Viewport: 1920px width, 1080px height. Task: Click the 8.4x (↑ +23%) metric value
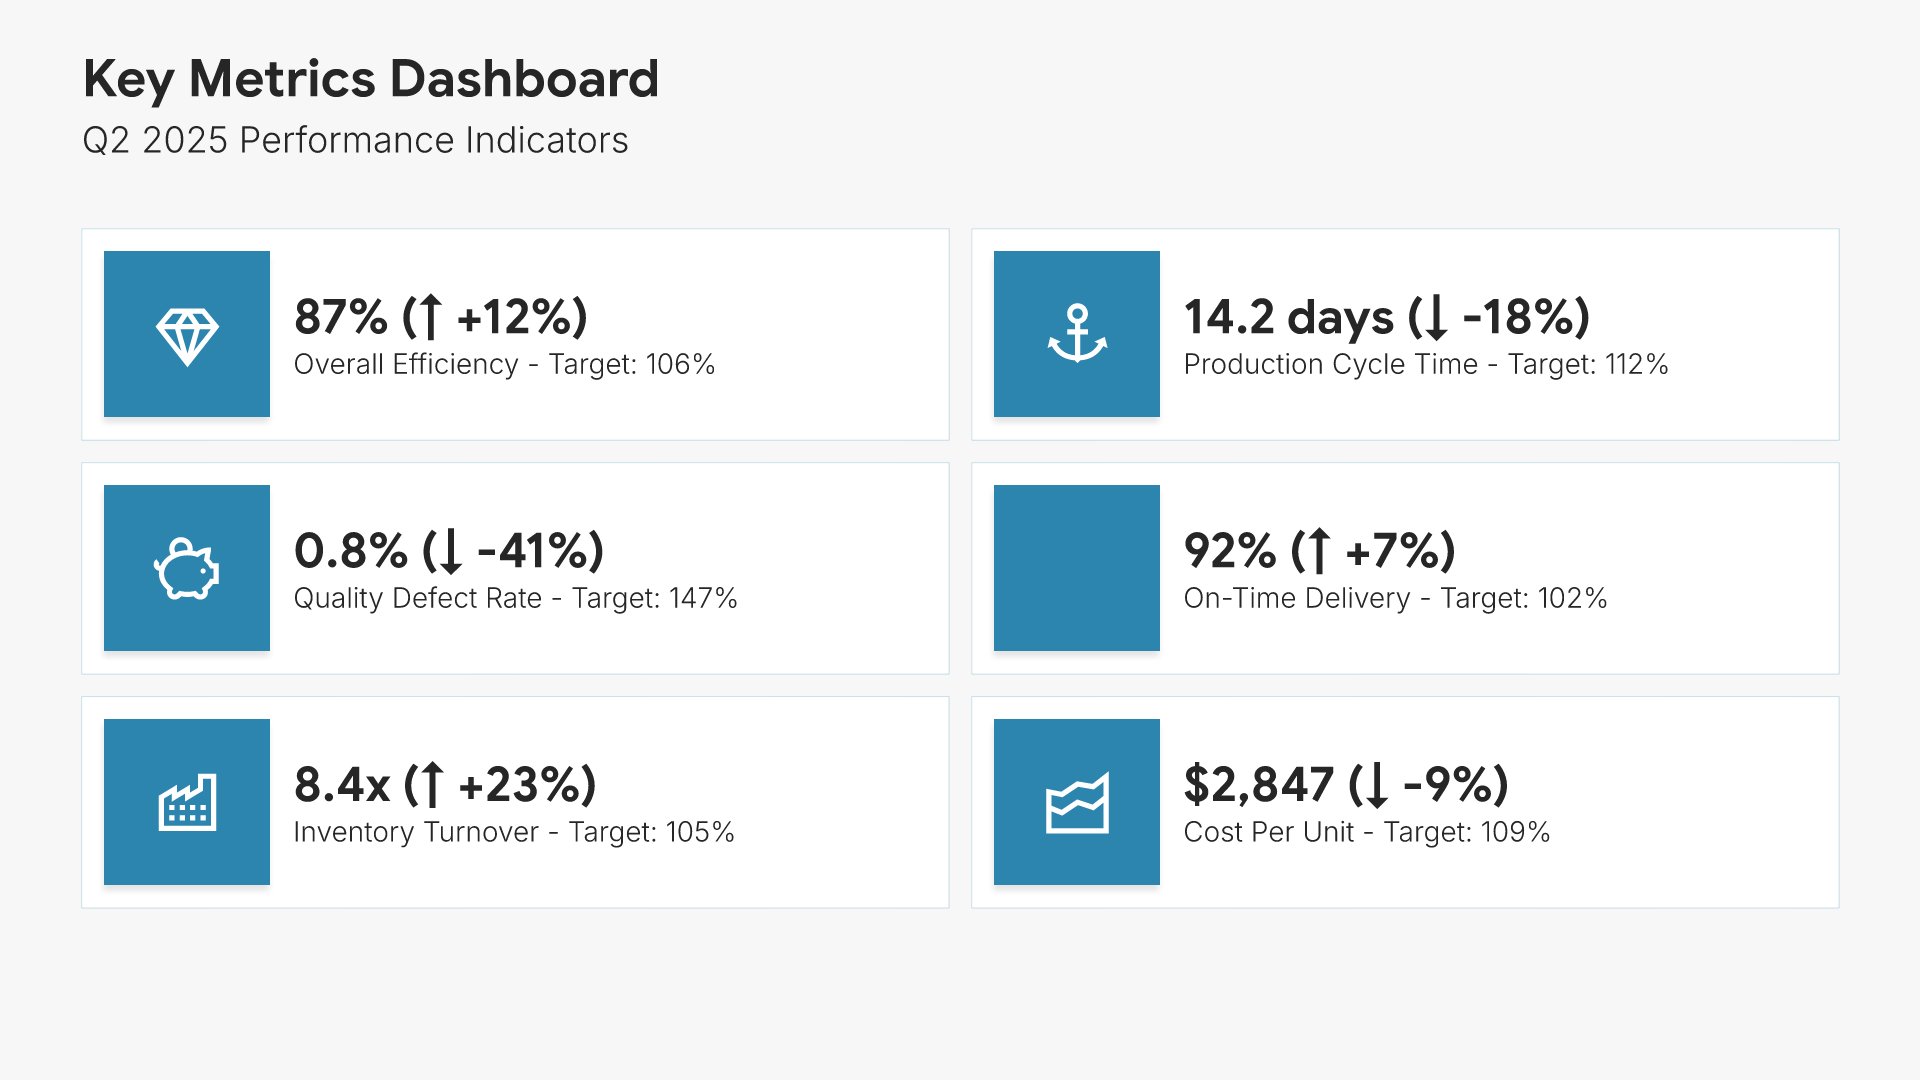coord(445,785)
